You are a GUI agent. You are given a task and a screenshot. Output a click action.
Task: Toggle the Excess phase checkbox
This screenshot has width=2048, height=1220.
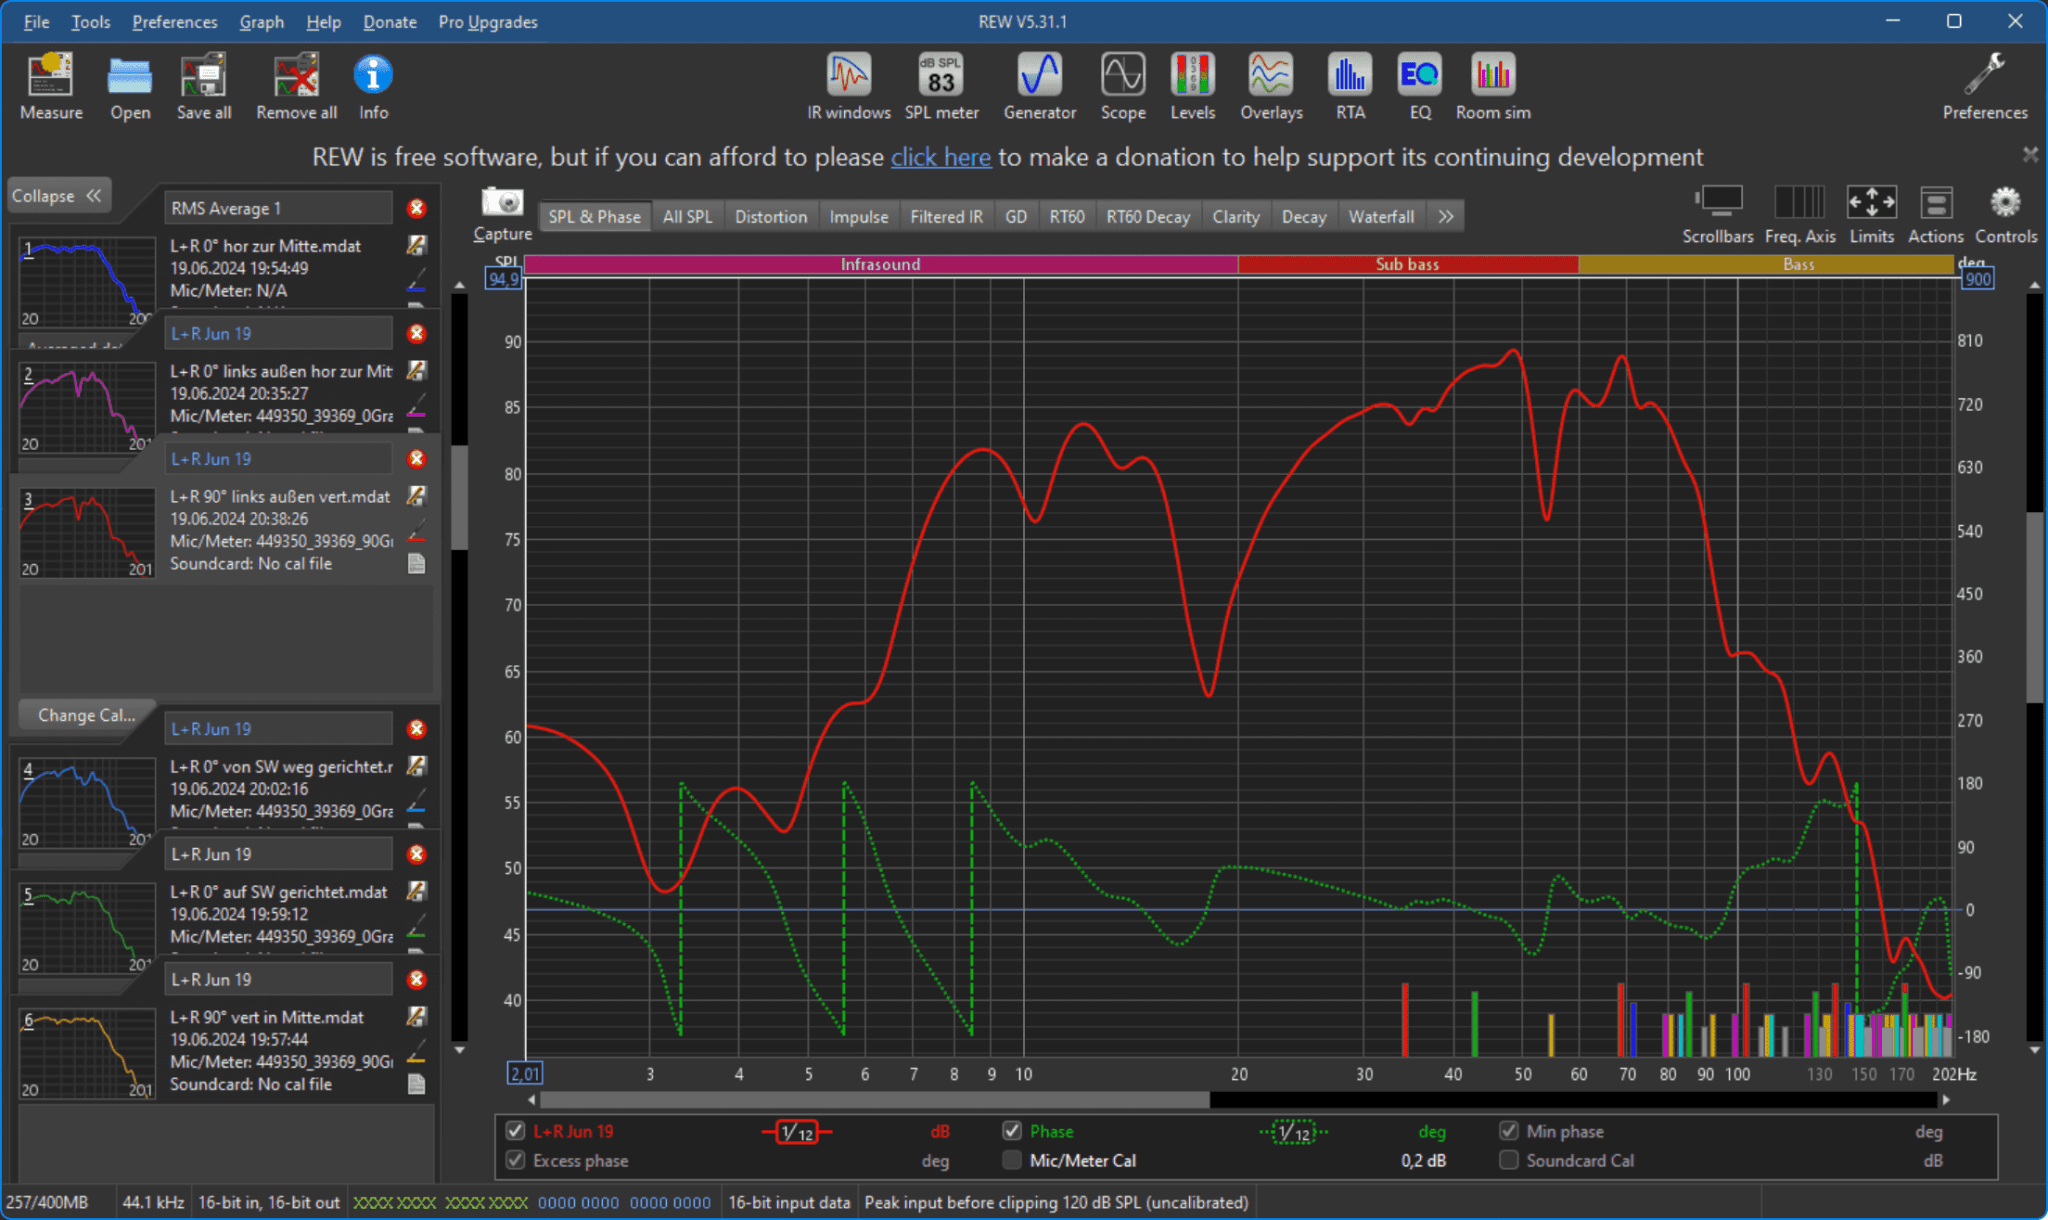pos(515,1160)
